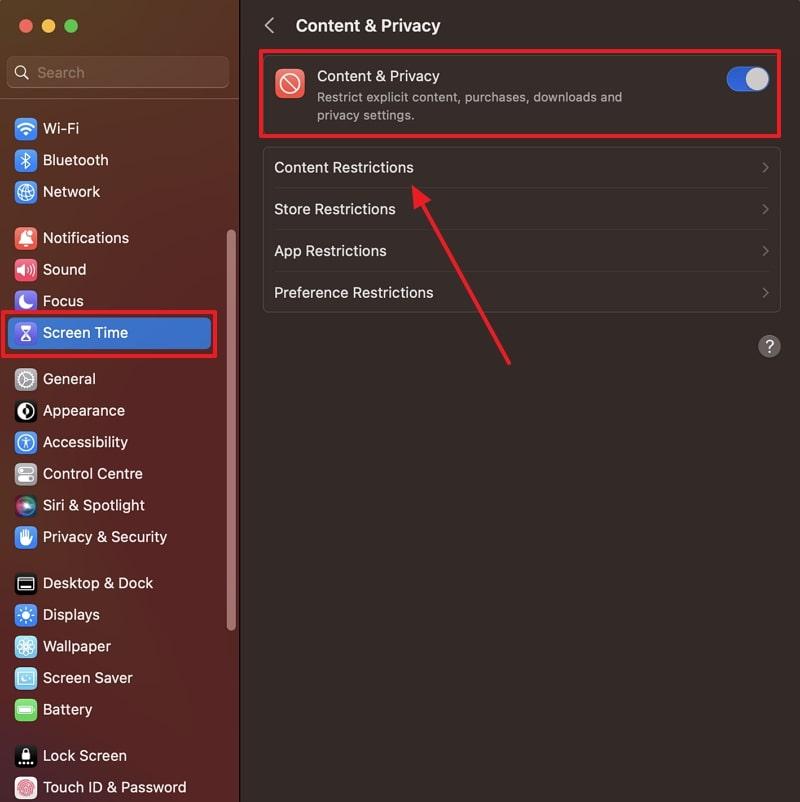Select Bluetooth settings label
The width and height of the screenshot is (800, 802).
pos(76,160)
